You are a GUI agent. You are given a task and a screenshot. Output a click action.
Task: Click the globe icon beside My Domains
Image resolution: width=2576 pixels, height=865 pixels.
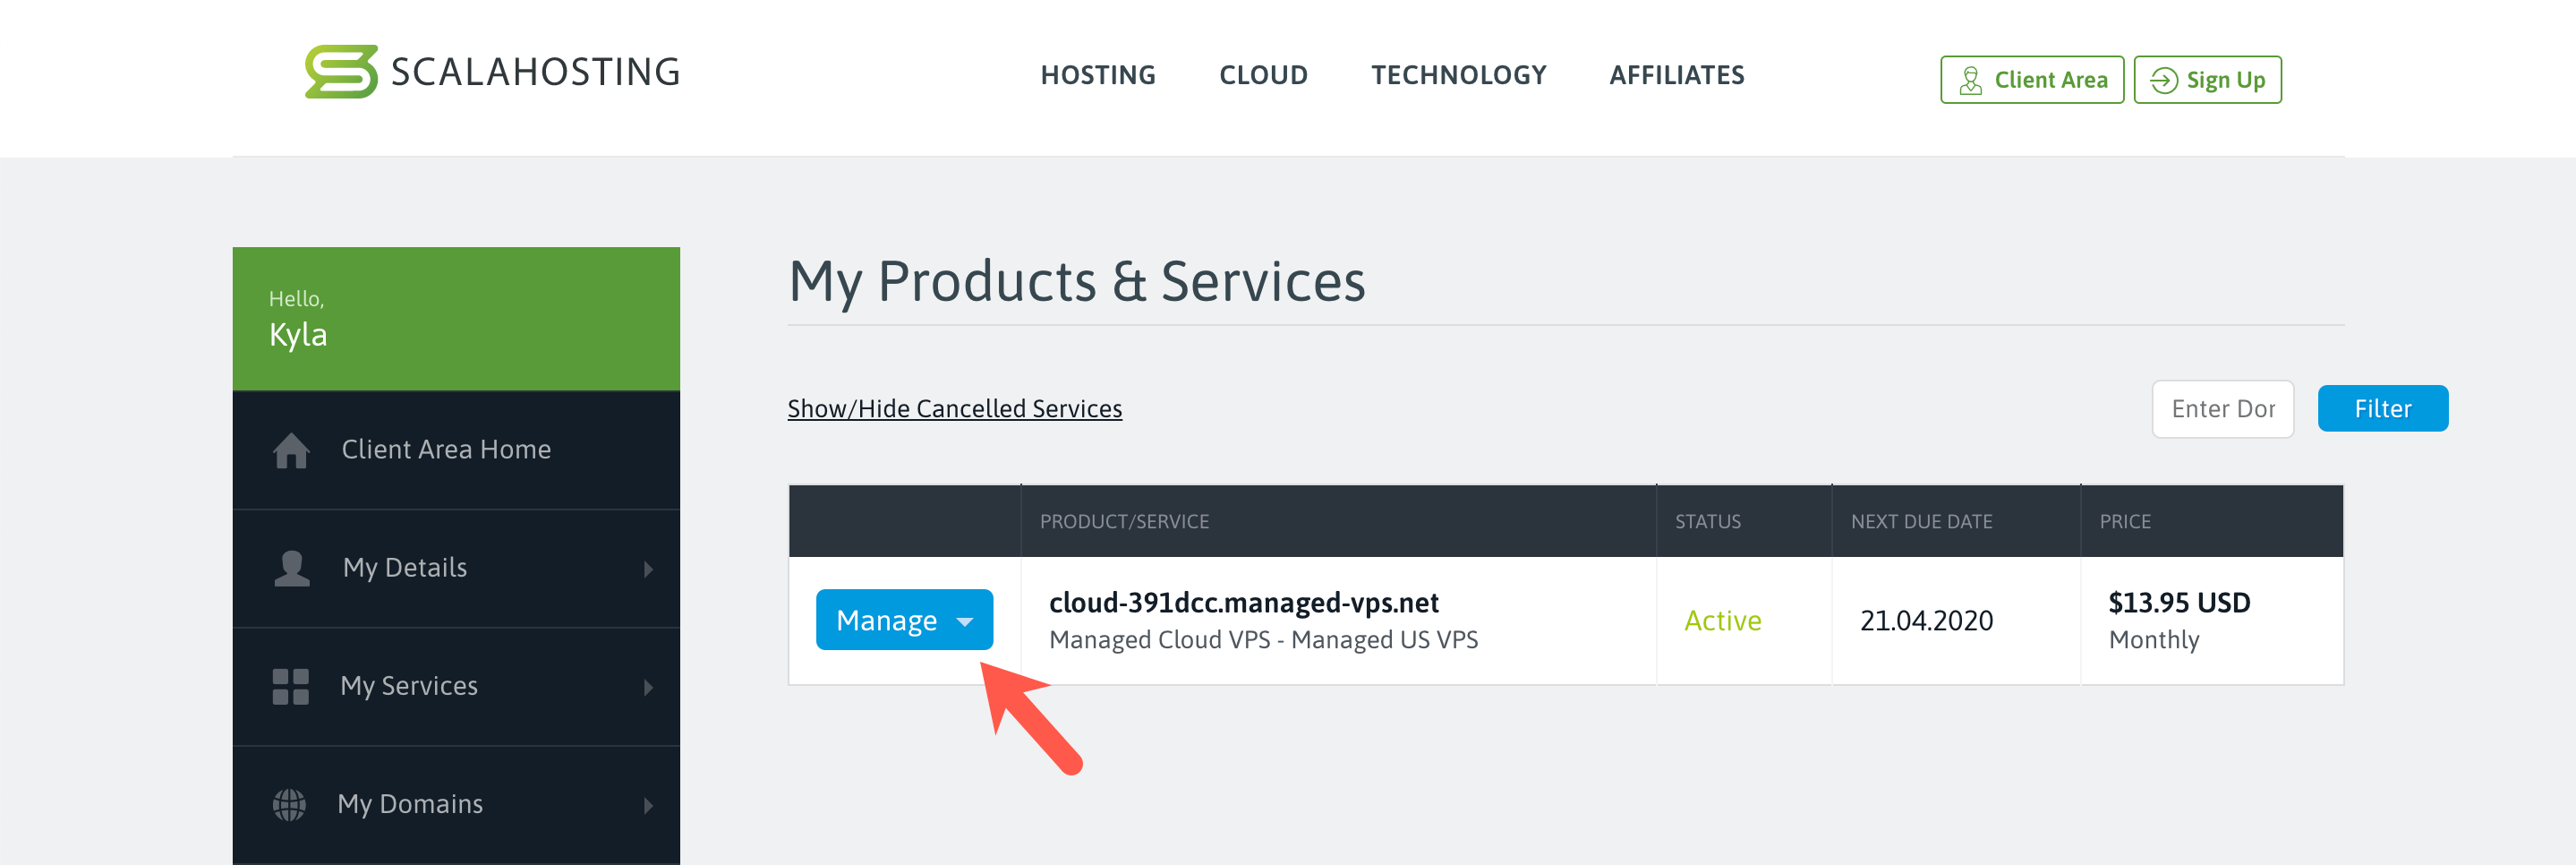290,804
